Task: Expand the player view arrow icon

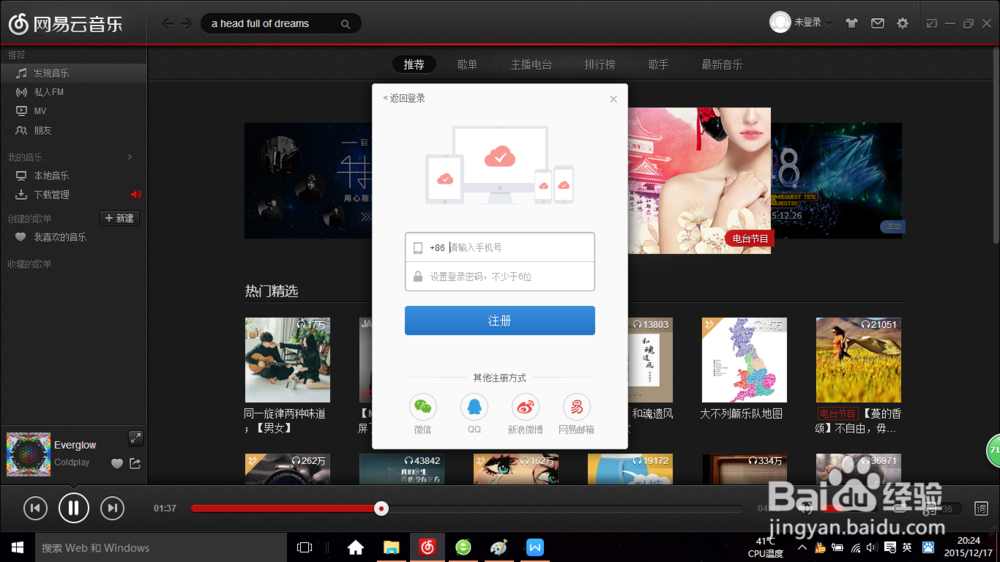Action: coord(135,438)
